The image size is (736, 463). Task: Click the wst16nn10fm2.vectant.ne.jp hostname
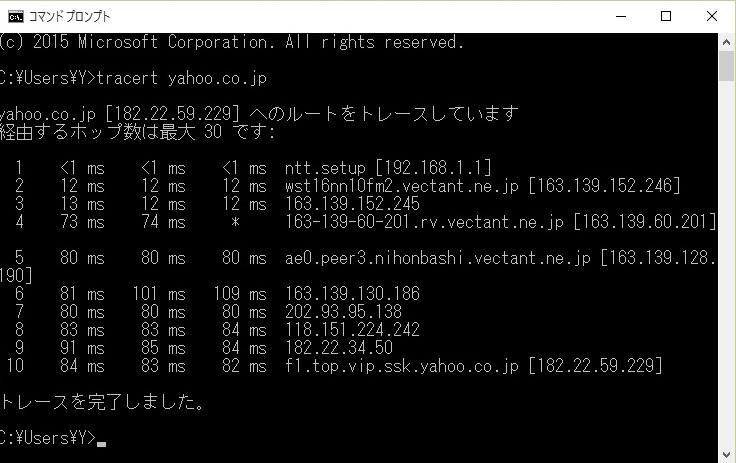(403, 185)
